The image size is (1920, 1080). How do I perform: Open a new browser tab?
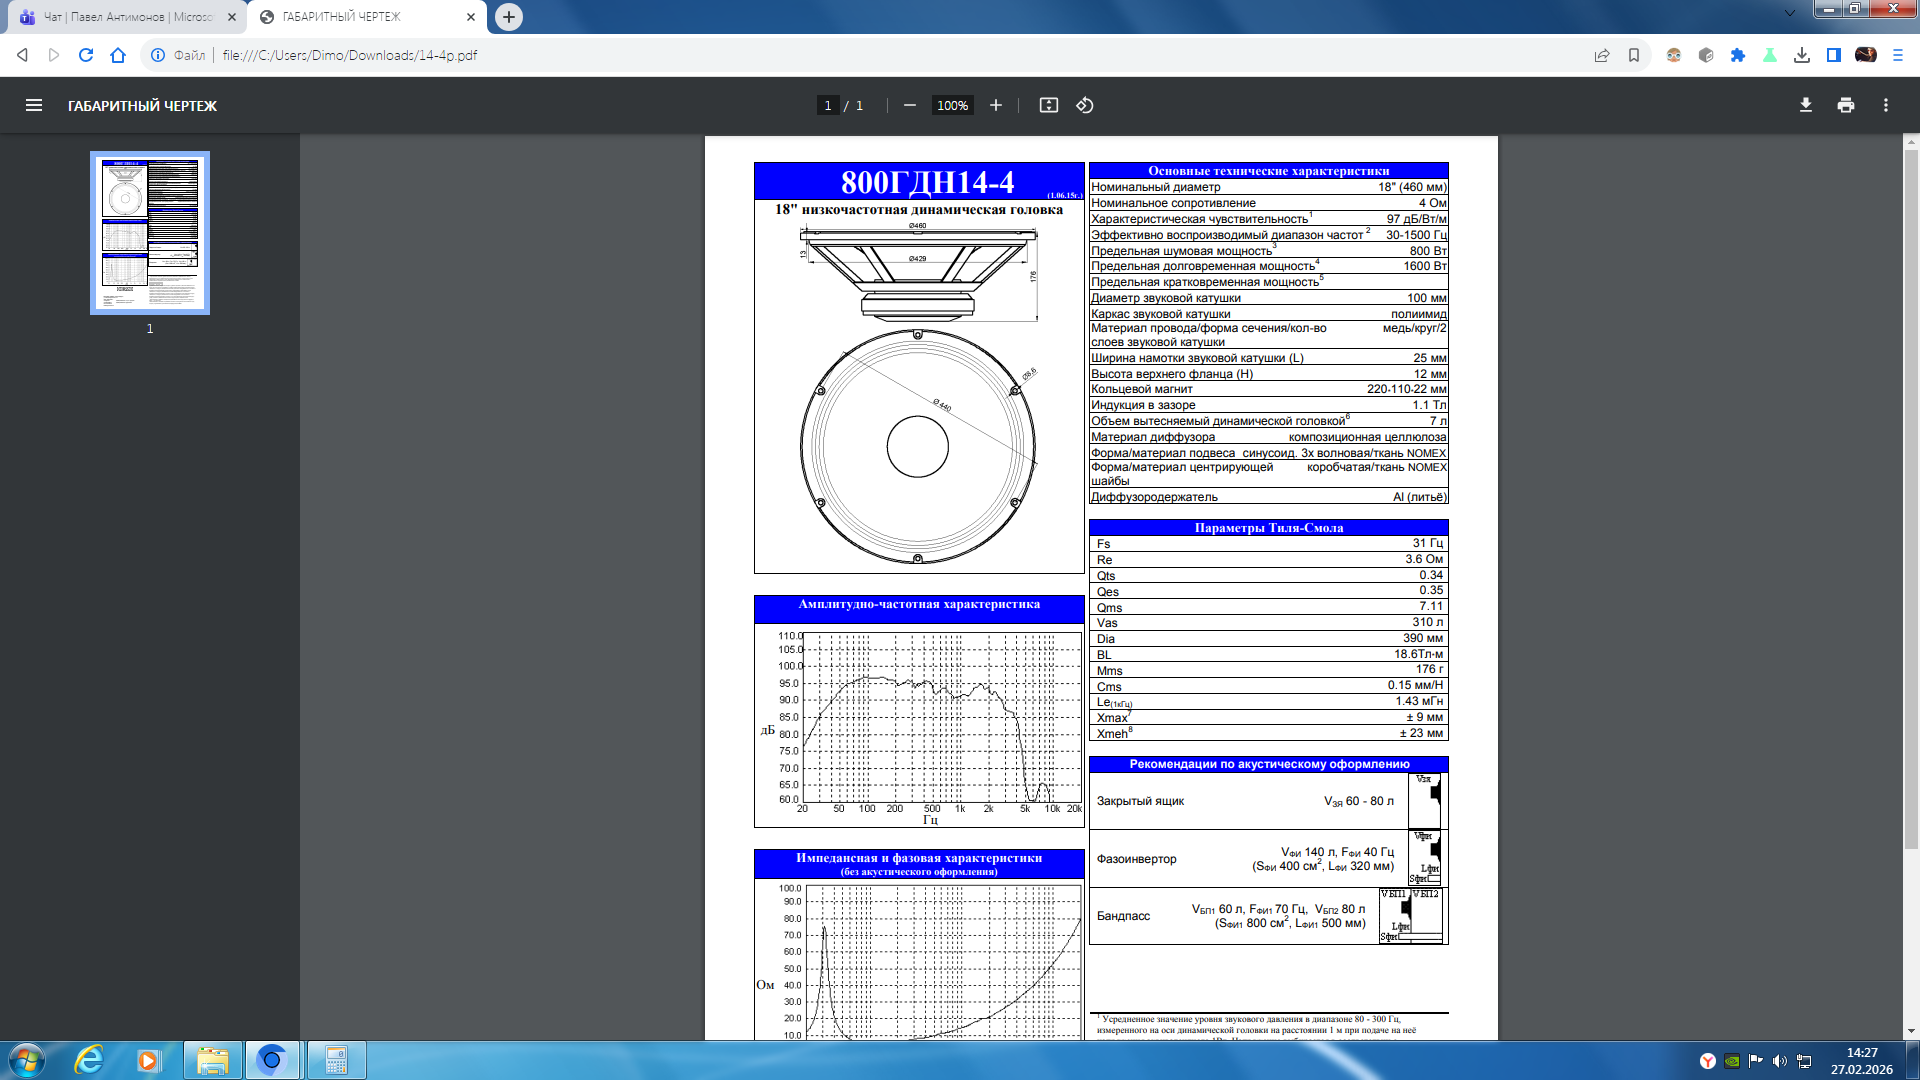[509, 17]
